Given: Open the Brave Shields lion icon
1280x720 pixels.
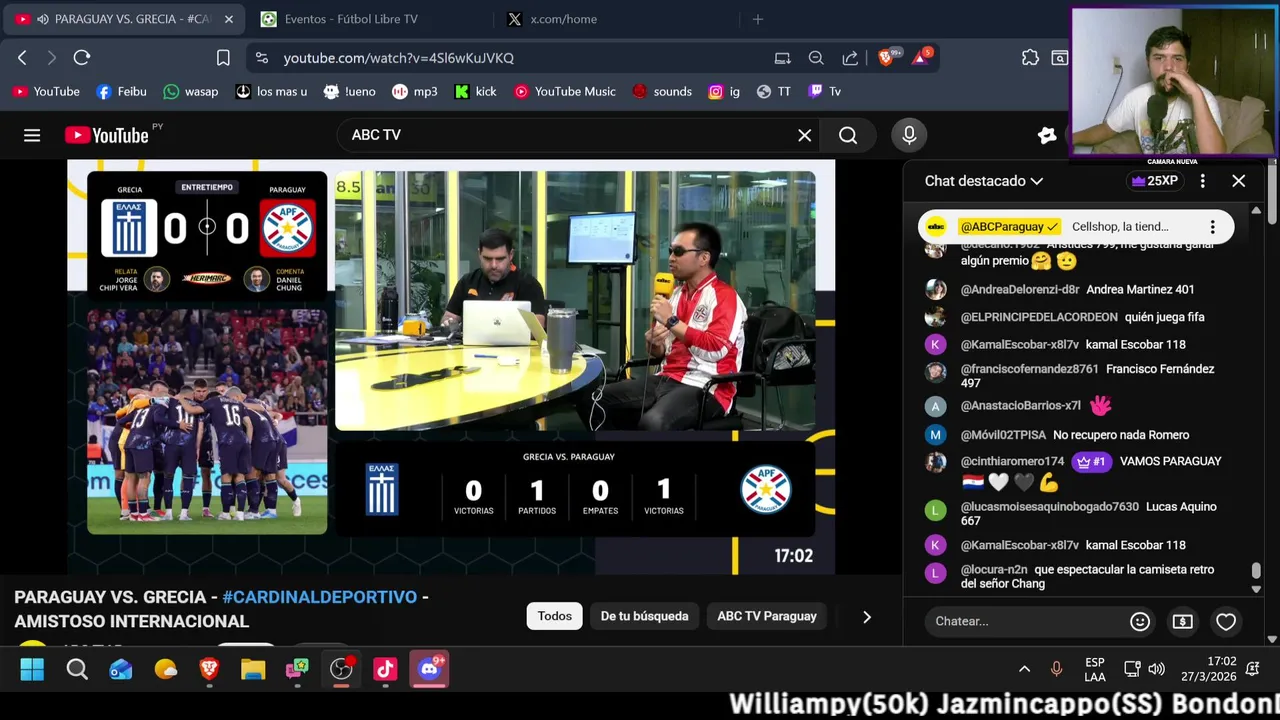Looking at the screenshot, I should pyautogui.click(x=887, y=57).
